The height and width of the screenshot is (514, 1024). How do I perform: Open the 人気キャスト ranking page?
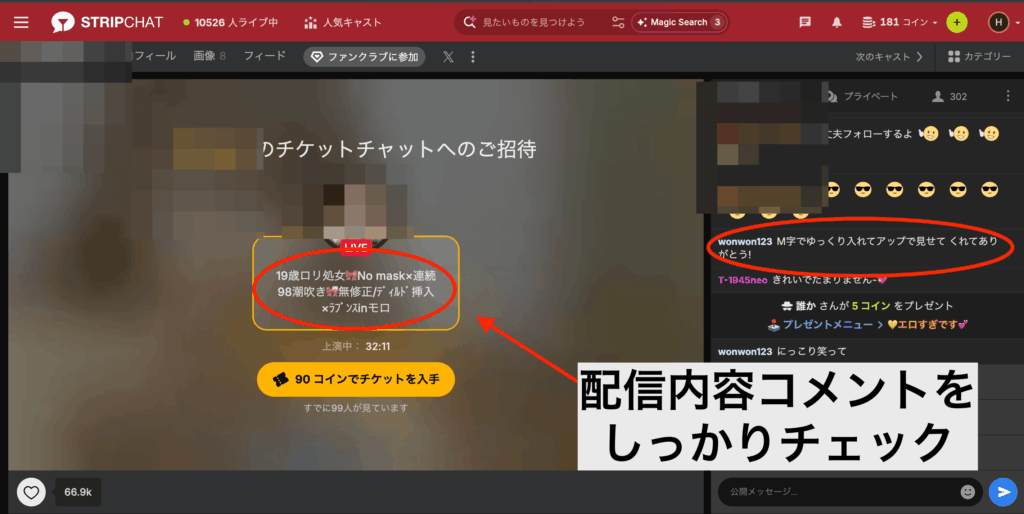(x=342, y=22)
